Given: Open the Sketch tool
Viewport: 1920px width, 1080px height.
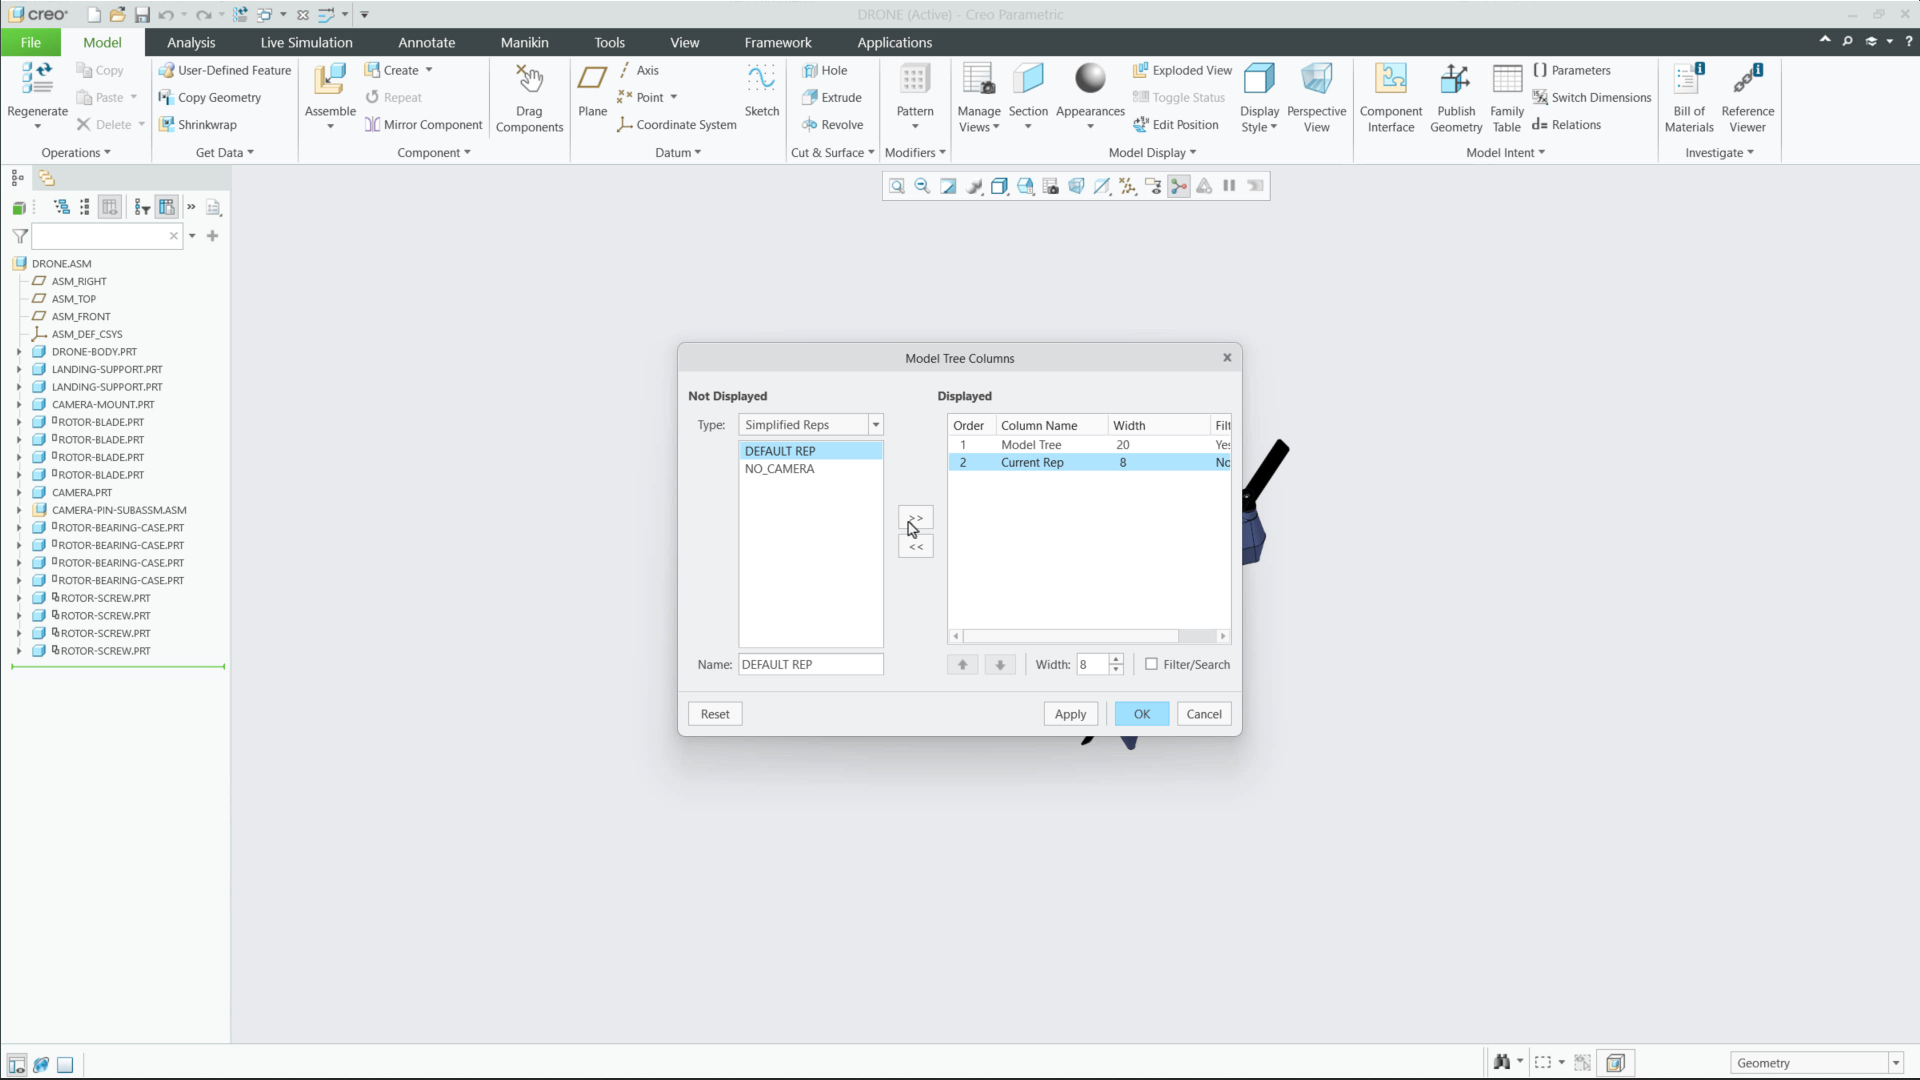Looking at the screenshot, I should point(761,80).
